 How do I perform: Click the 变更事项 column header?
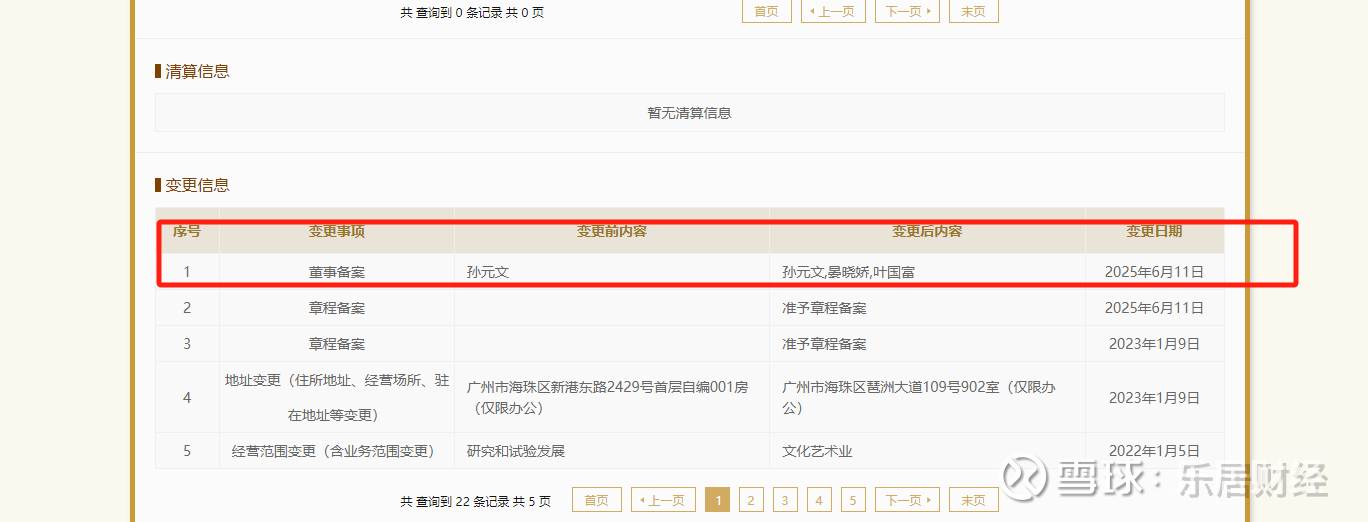[x=337, y=231]
